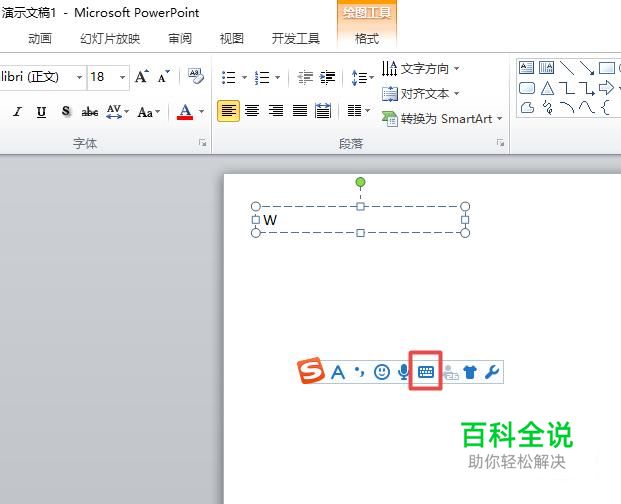Start Sogou voice input microphone
The image size is (621, 504).
(403, 372)
